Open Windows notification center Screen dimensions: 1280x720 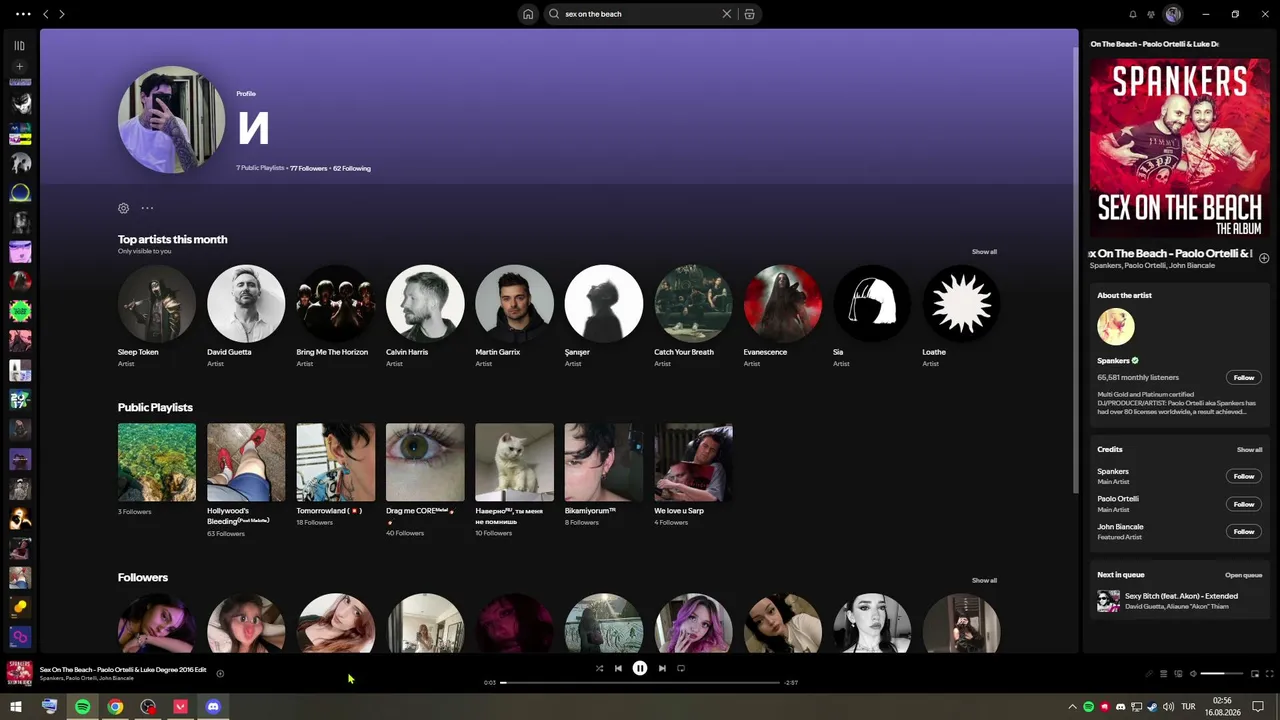point(1259,707)
